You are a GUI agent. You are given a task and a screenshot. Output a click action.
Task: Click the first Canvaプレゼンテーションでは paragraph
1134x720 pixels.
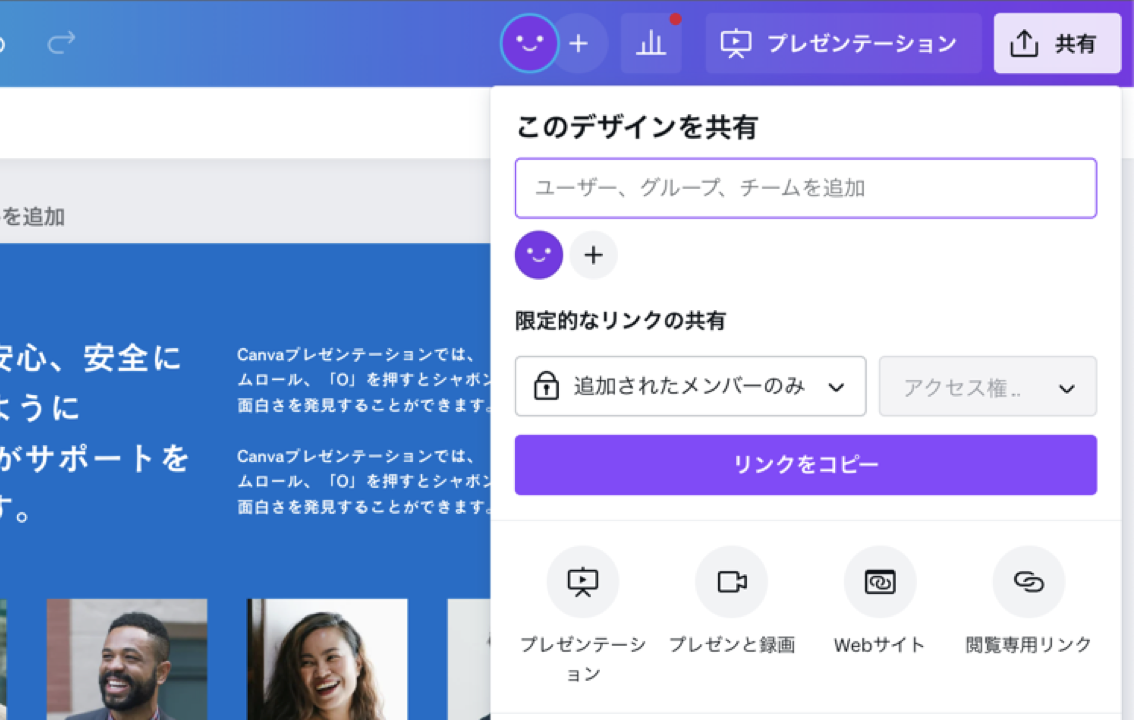tap(364, 380)
